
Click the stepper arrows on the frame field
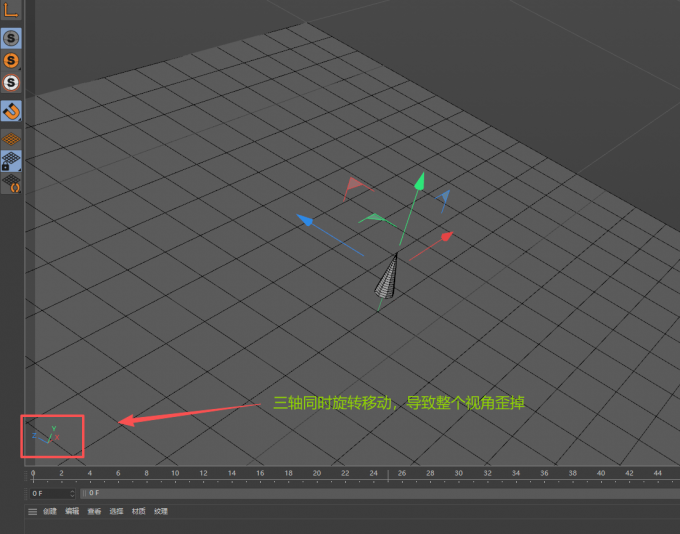72,494
